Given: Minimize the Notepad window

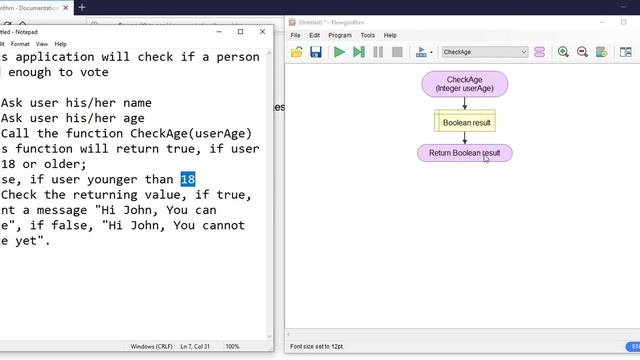Looking at the screenshot, I should click(x=219, y=32).
